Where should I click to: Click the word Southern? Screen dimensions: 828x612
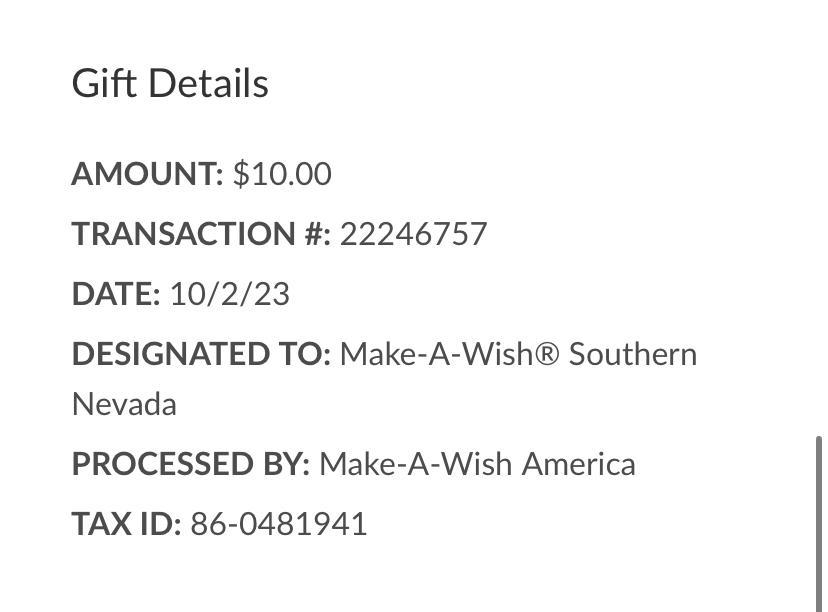(633, 354)
